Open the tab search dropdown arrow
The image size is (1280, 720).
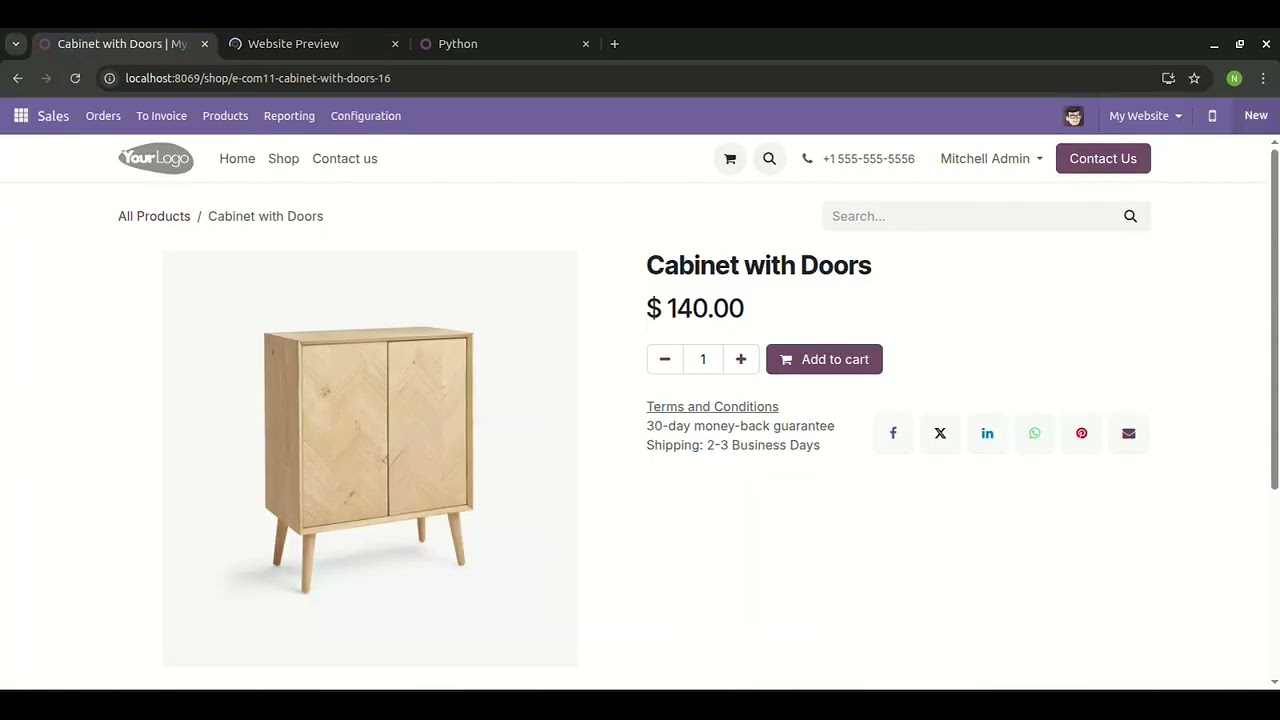15,44
